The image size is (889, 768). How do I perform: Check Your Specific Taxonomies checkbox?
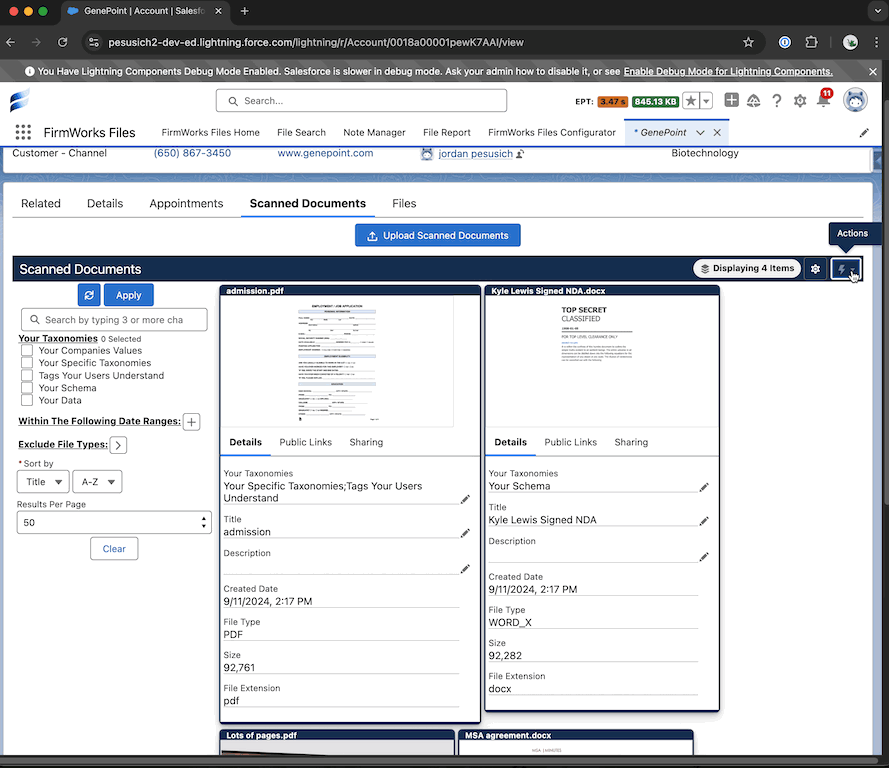coord(27,363)
